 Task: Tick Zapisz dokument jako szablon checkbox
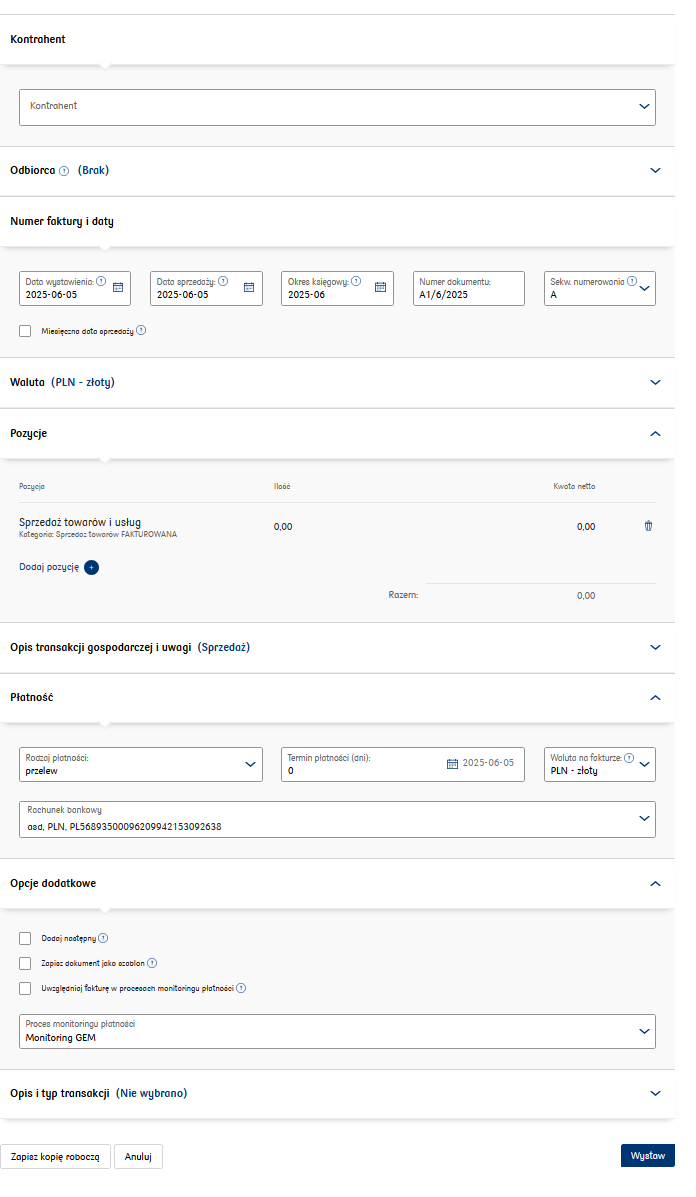coord(25,963)
